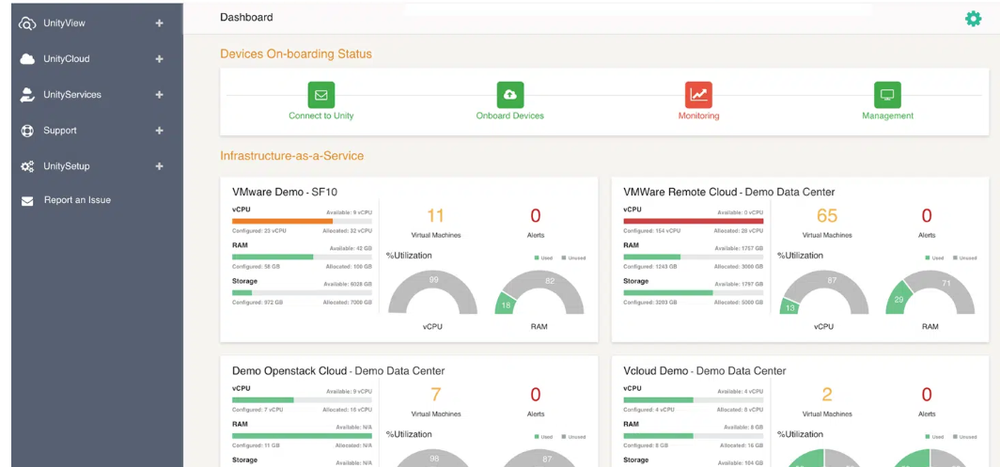Click VMware Demo SF10 vCPU utilization gauge
This screenshot has width=1000, height=467.
tap(432, 292)
